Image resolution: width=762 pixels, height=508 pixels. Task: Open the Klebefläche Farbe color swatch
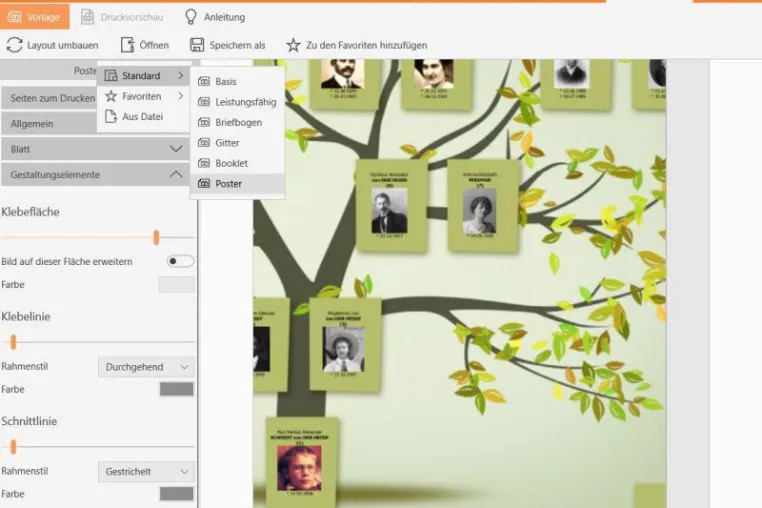point(176,284)
